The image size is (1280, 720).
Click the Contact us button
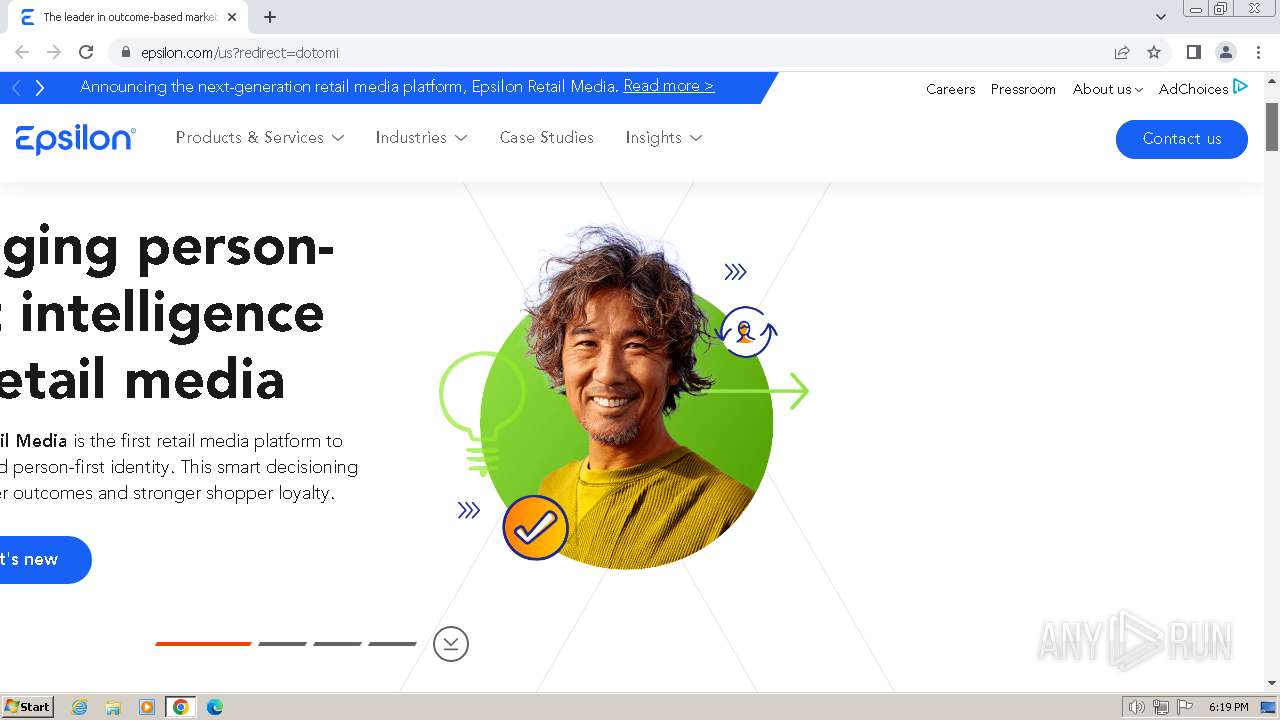[1181, 139]
